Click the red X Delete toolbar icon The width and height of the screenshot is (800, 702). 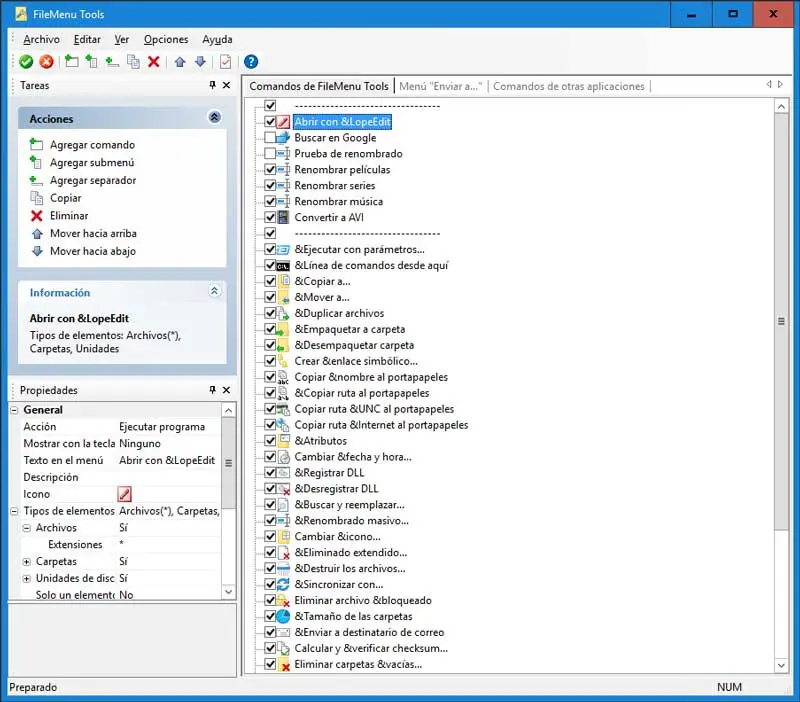(154, 62)
